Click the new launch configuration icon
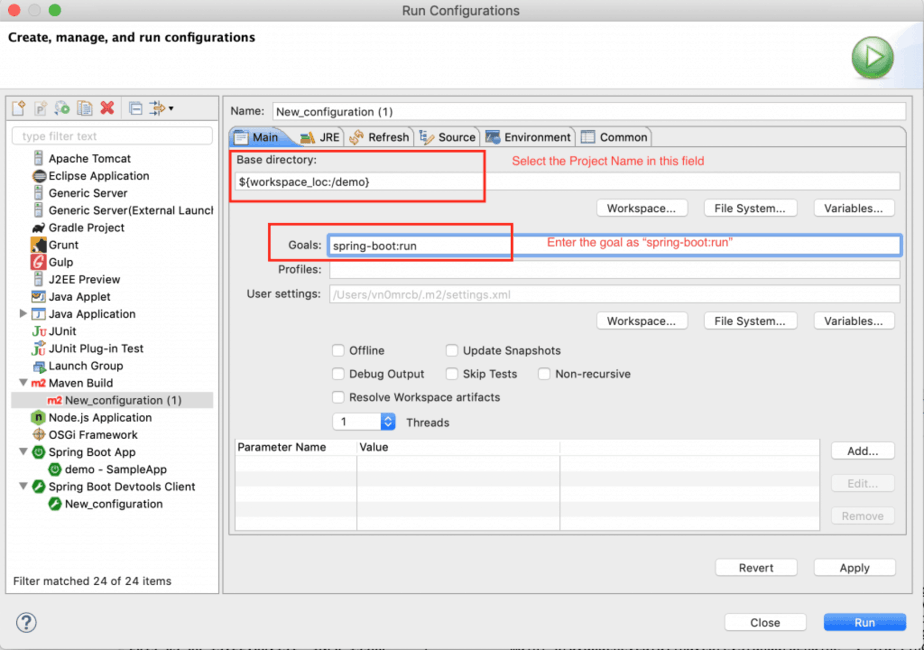The image size is (924, 650). [x=18, y=108]
